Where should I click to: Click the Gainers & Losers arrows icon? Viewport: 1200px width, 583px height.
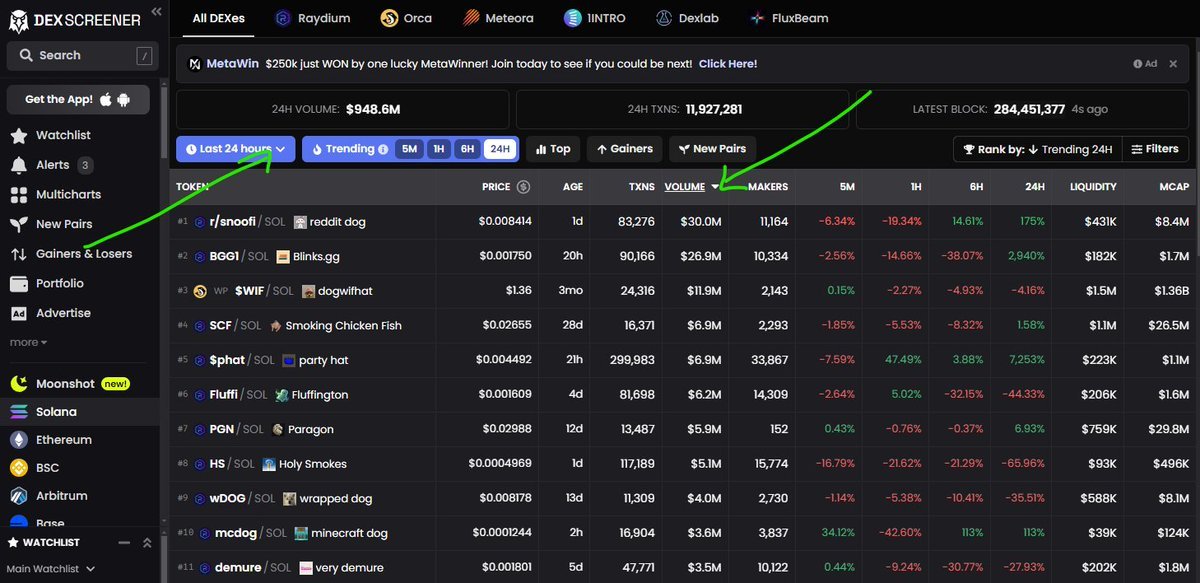point(18,254)
